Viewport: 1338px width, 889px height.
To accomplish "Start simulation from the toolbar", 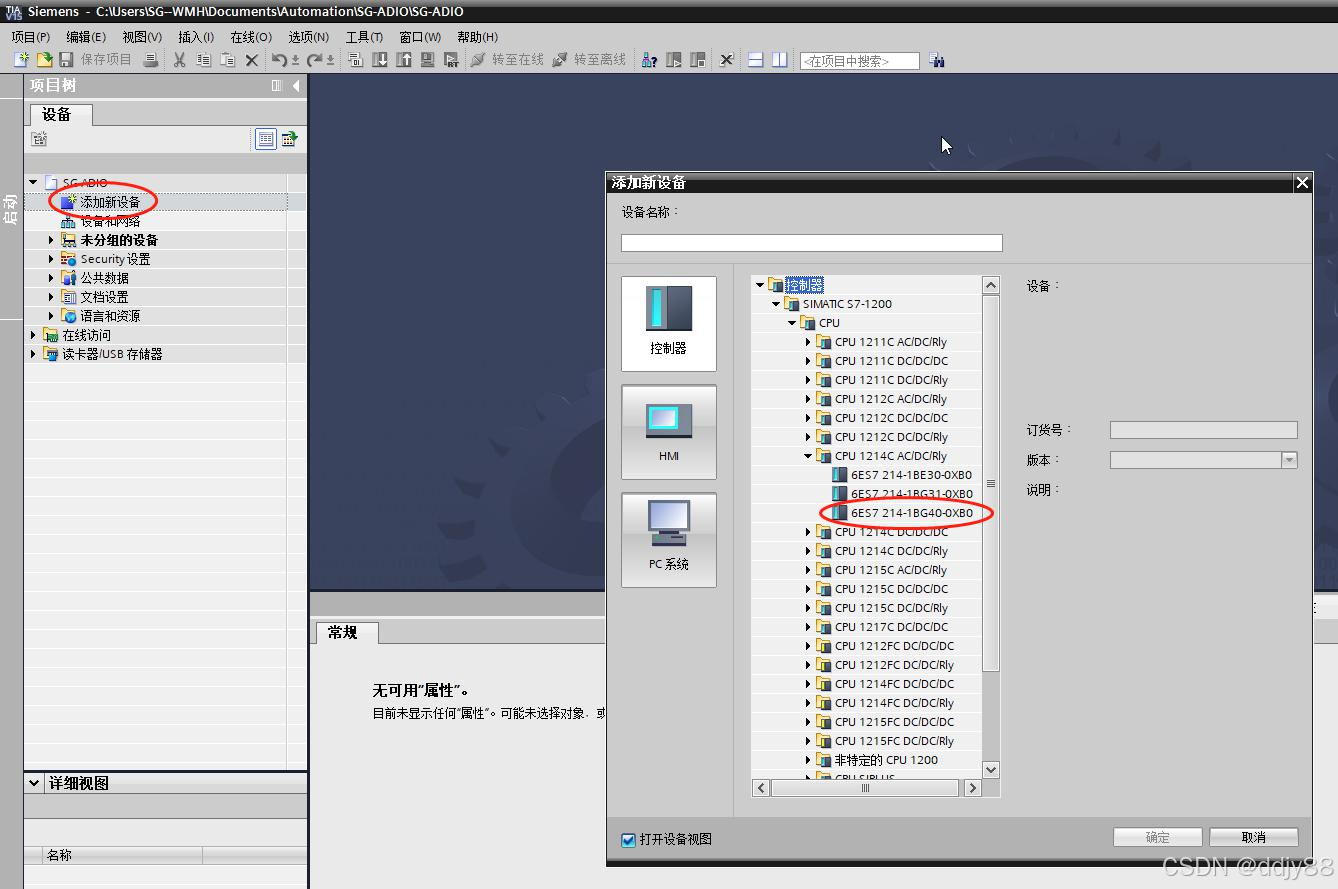I will click(x=428, y=60).
